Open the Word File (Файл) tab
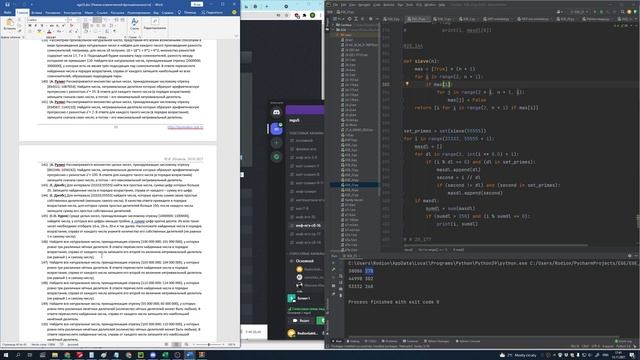Viewport: 640px width, 360px height. tap(7, 13)
